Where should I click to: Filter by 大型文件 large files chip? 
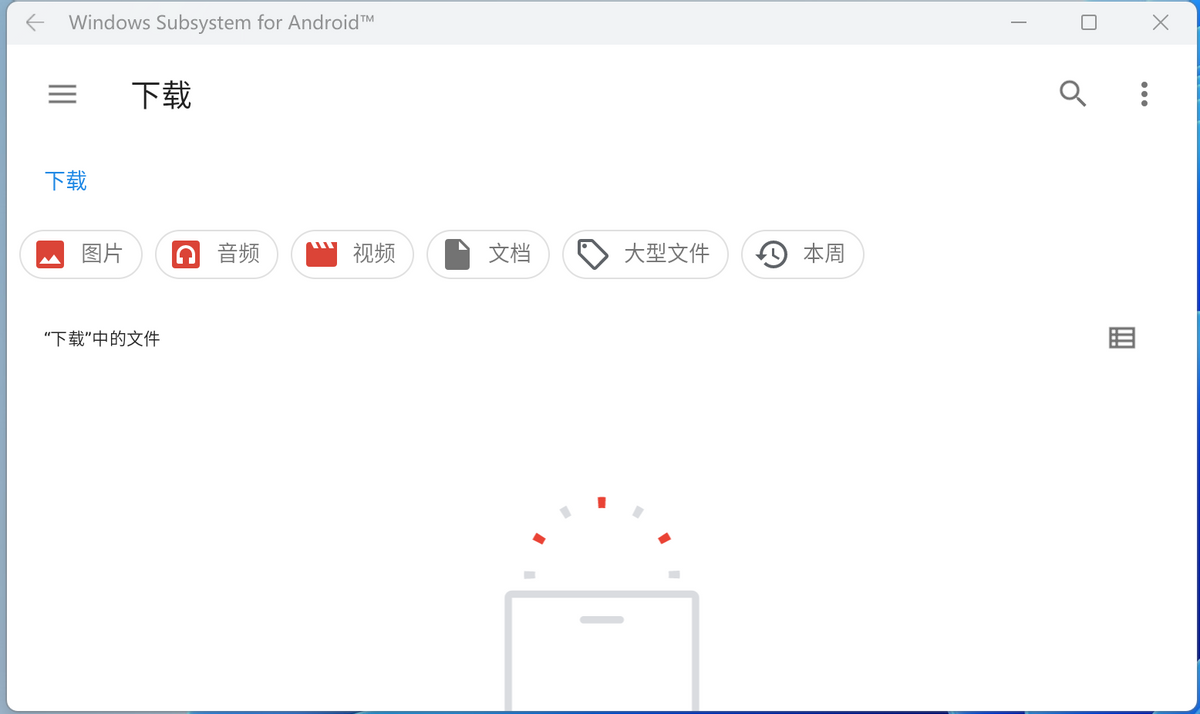pos(645,254)
